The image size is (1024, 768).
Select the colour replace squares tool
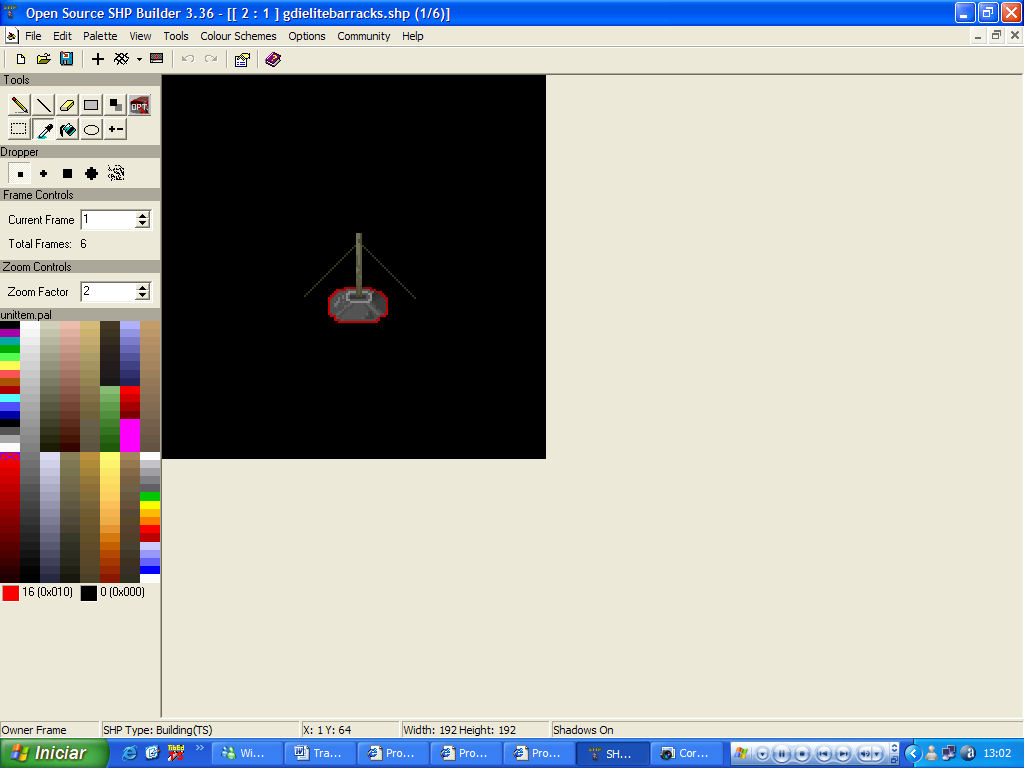(116, 104)
